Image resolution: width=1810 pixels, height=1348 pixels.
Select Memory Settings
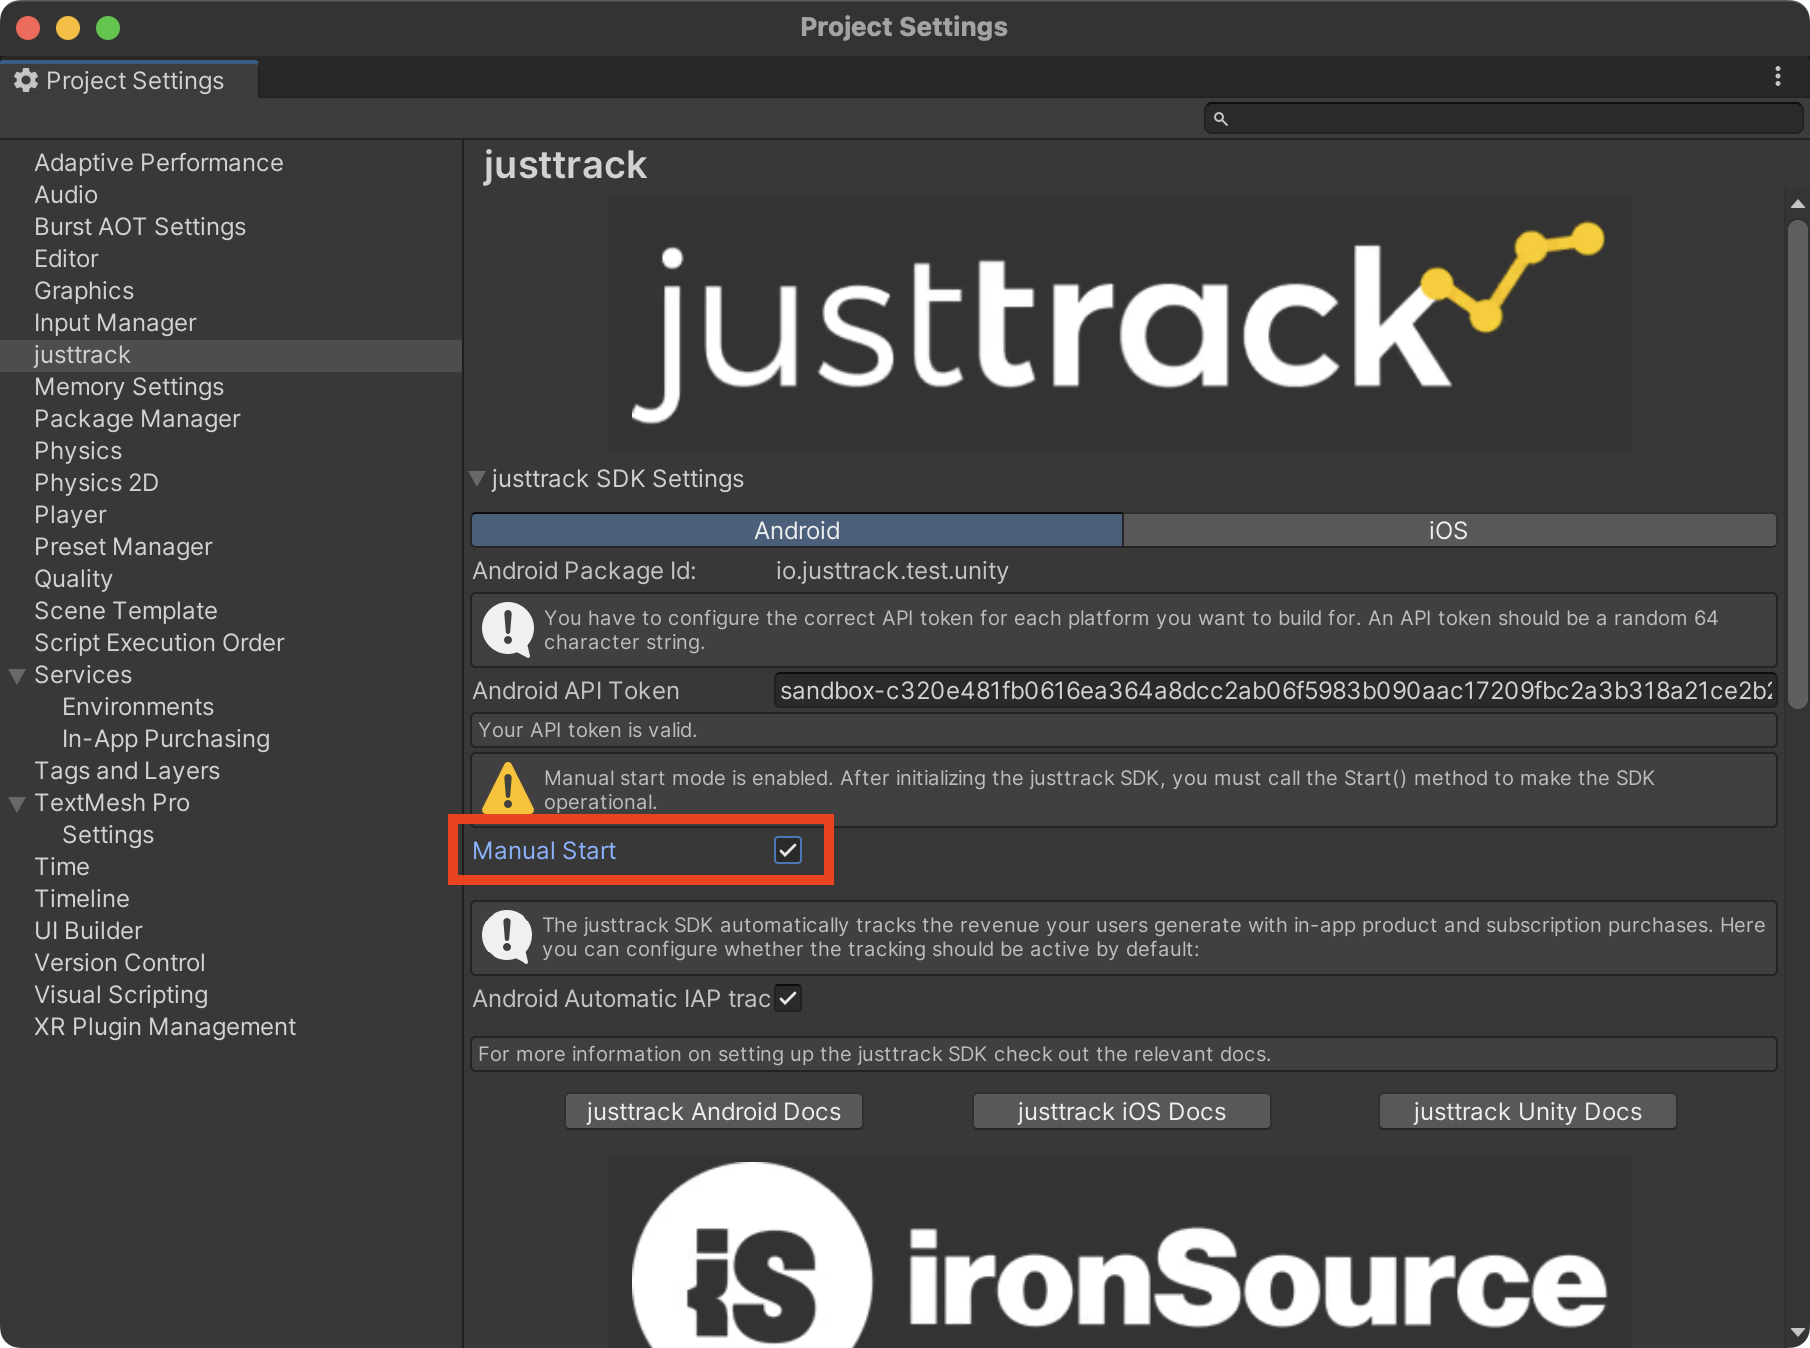pos(129,386)
